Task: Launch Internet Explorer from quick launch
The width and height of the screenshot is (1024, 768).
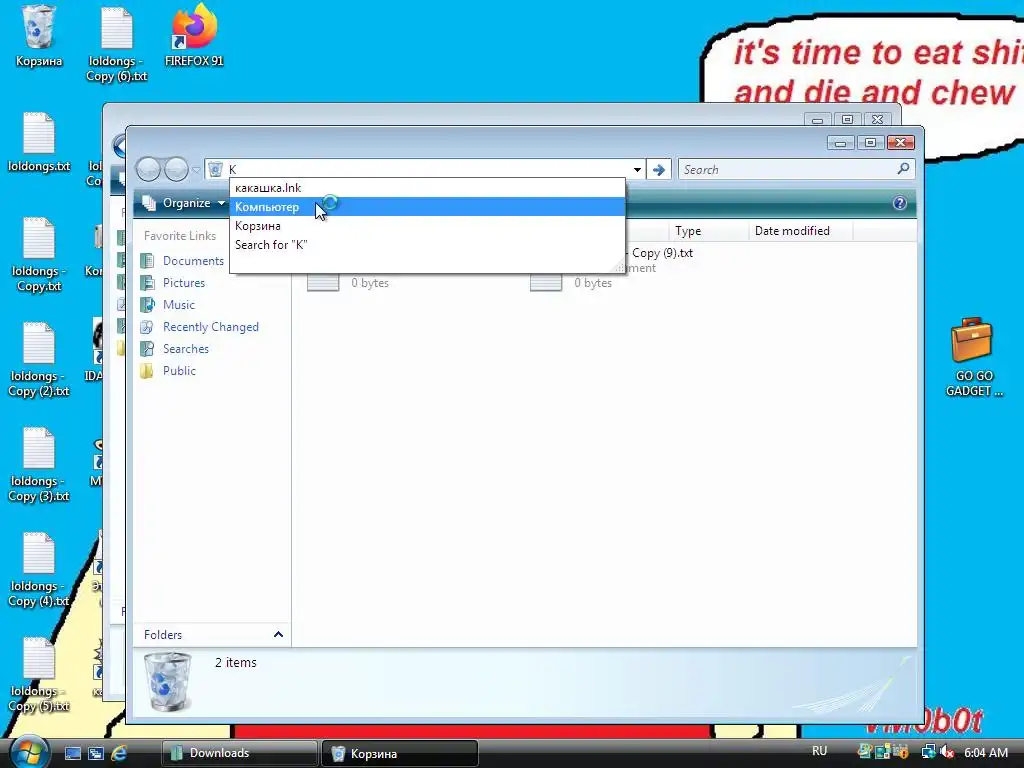Action: tap(119, 754)
